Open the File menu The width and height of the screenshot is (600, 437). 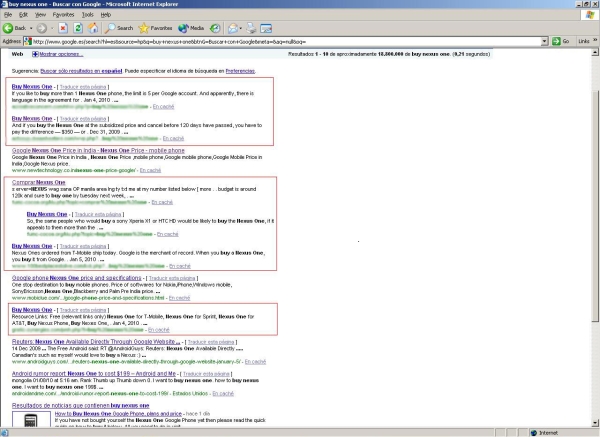[8, 15]
